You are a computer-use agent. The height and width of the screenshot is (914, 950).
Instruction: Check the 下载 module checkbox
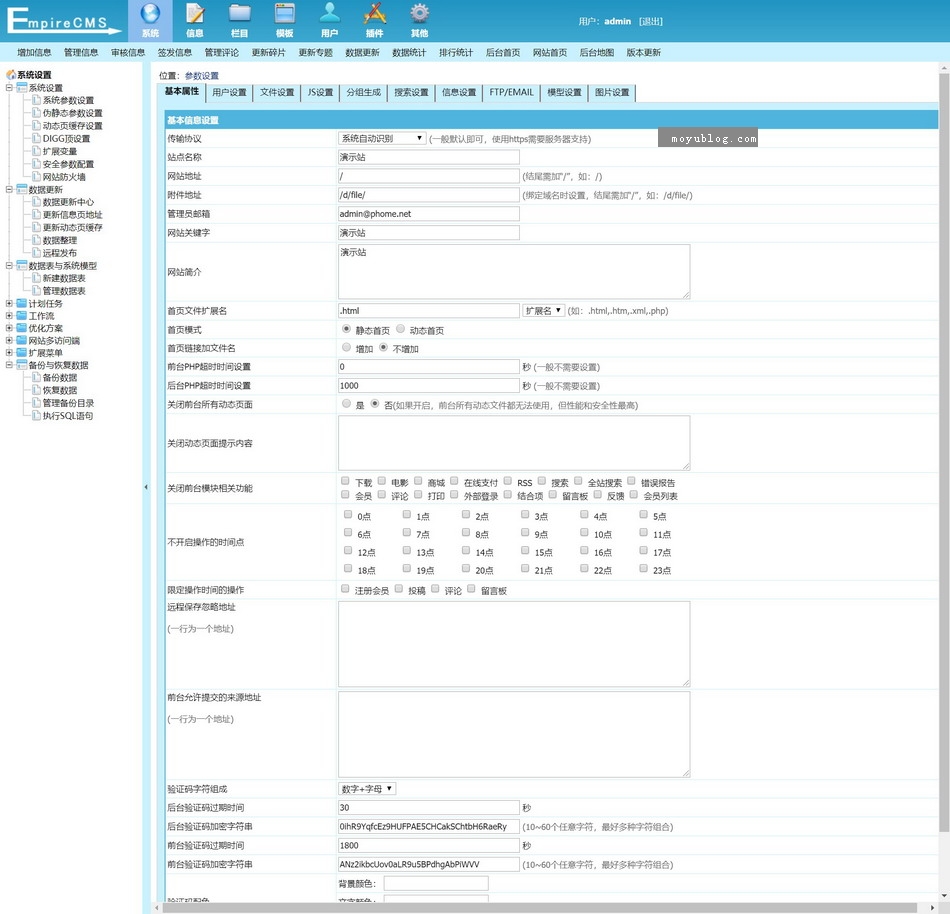pos(345,481)
